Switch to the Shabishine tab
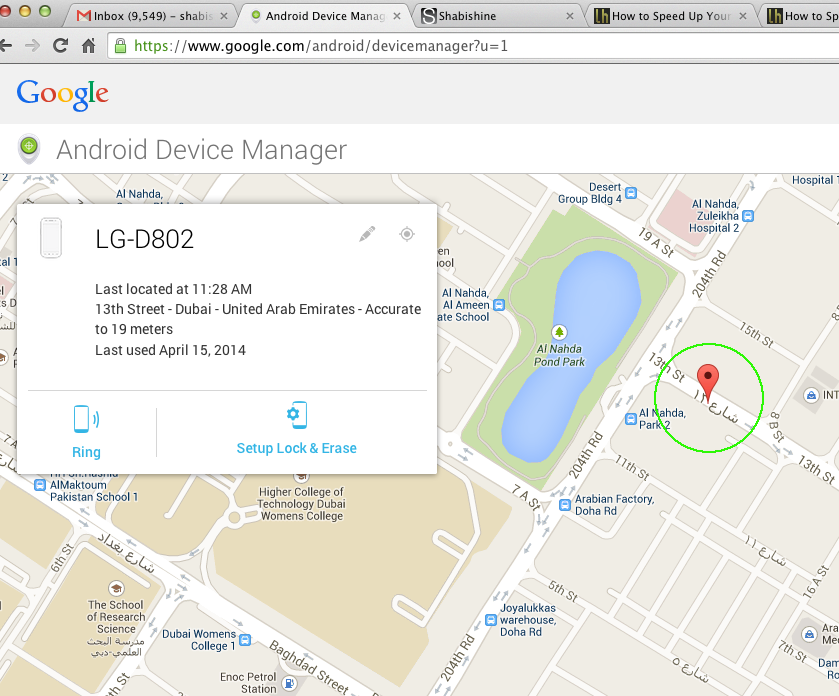Viewport: 839px width, 696px height. [x=496, y=16]
